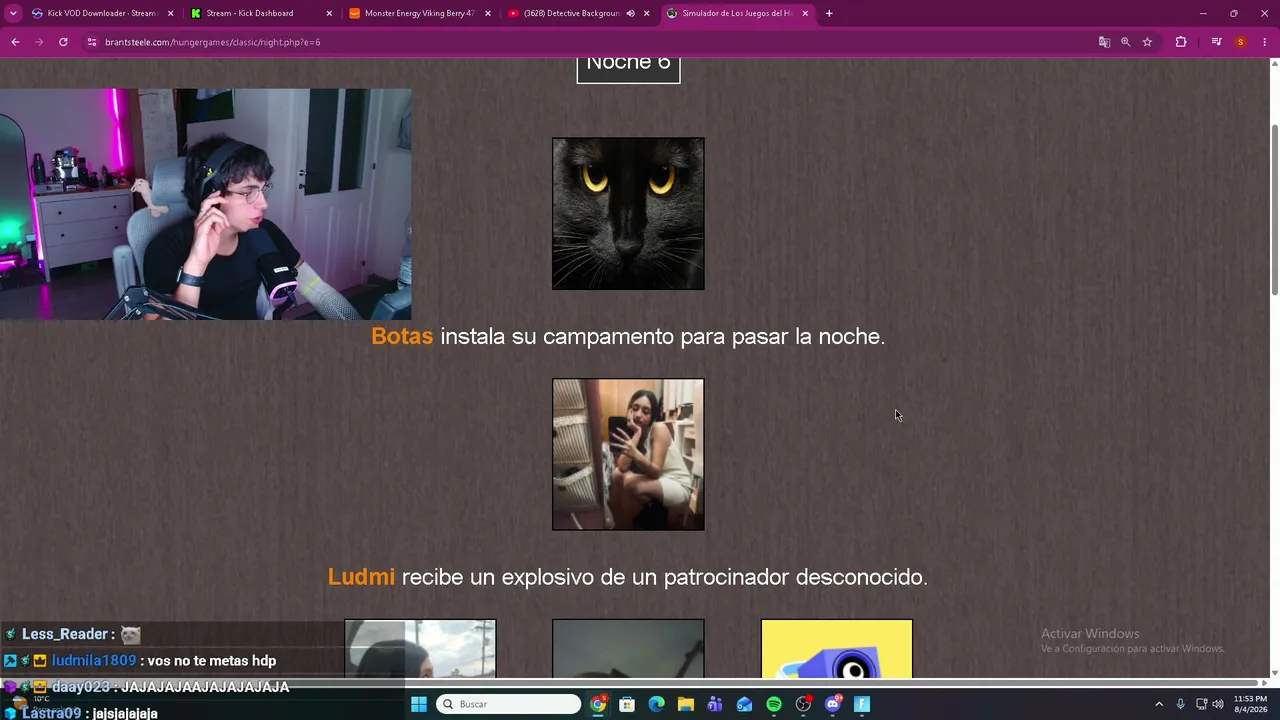Open the browser extensions menu
This screenshot has height=720, width=1280.
(1181, 42)
